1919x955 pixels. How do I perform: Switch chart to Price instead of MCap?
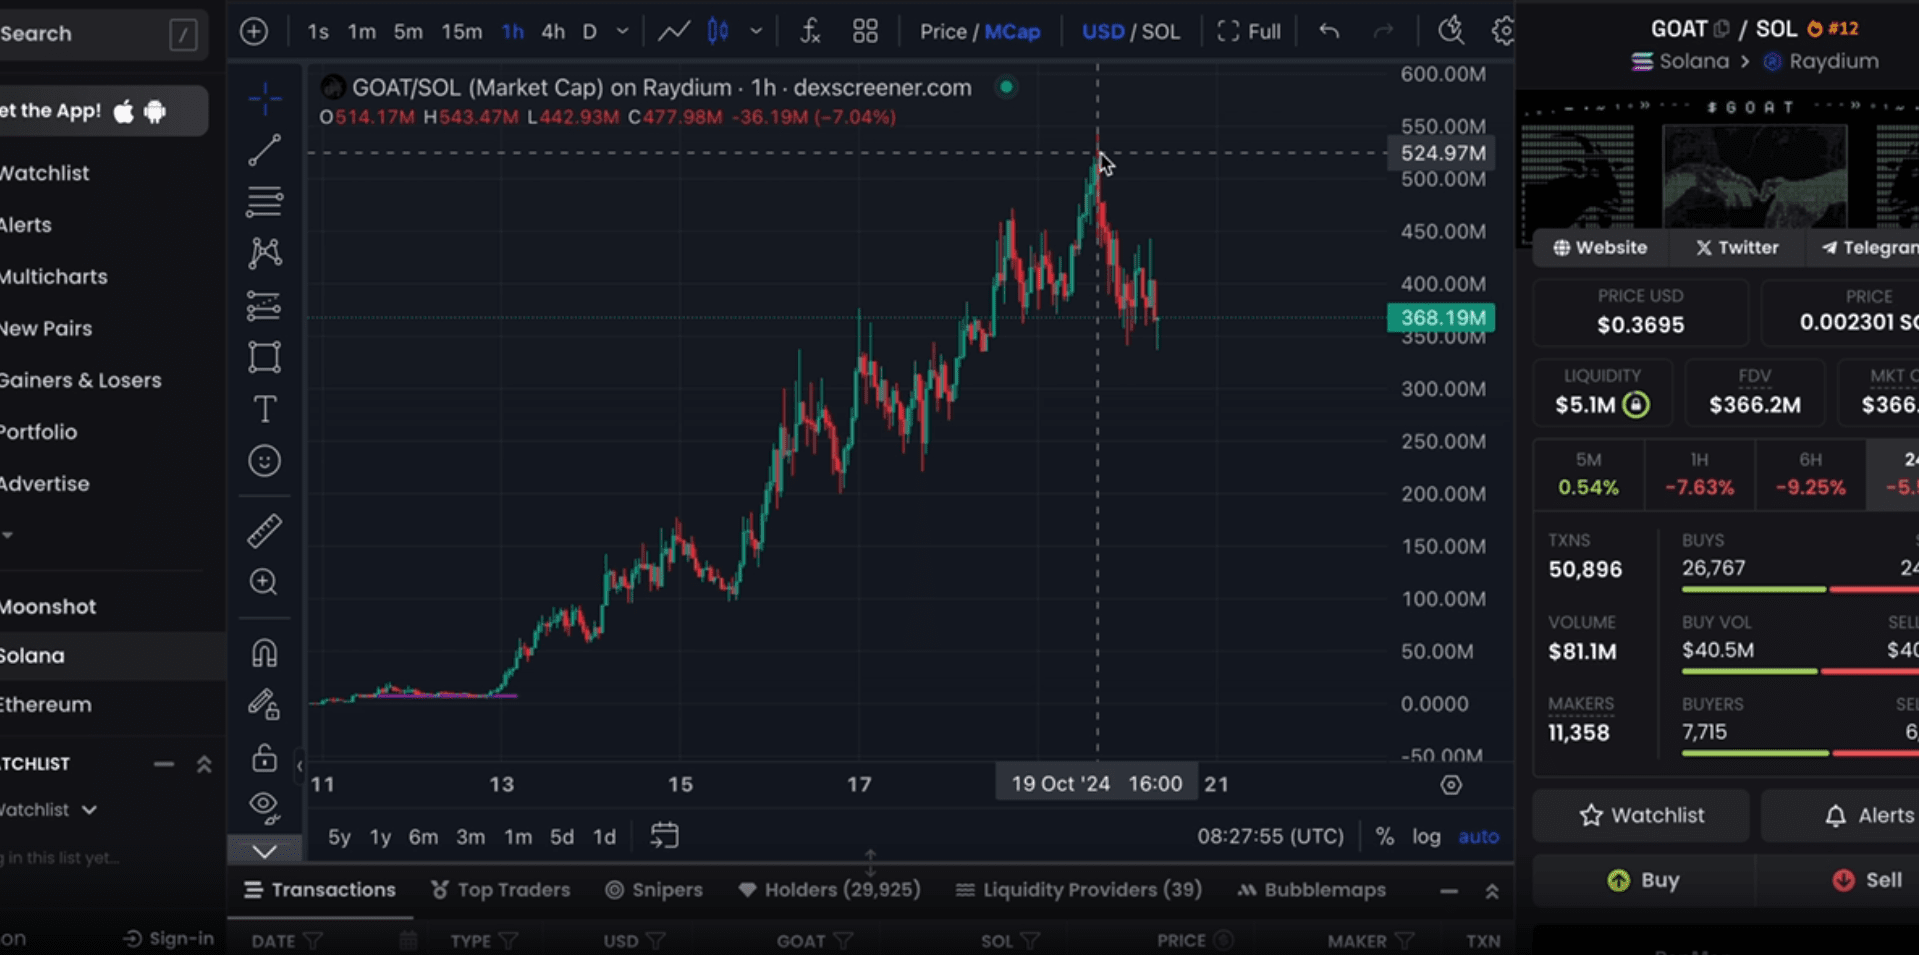(x=943, y=32)
